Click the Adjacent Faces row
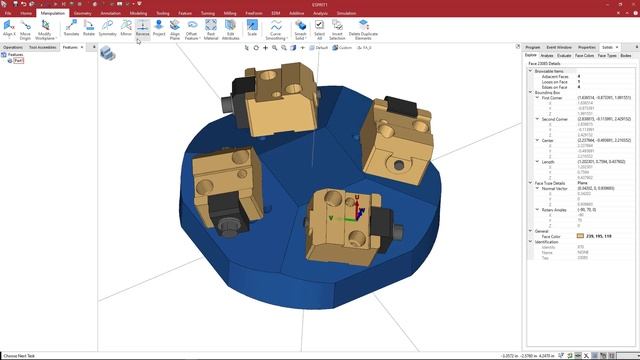Screen dimensions: 640x360 point(582,77)
